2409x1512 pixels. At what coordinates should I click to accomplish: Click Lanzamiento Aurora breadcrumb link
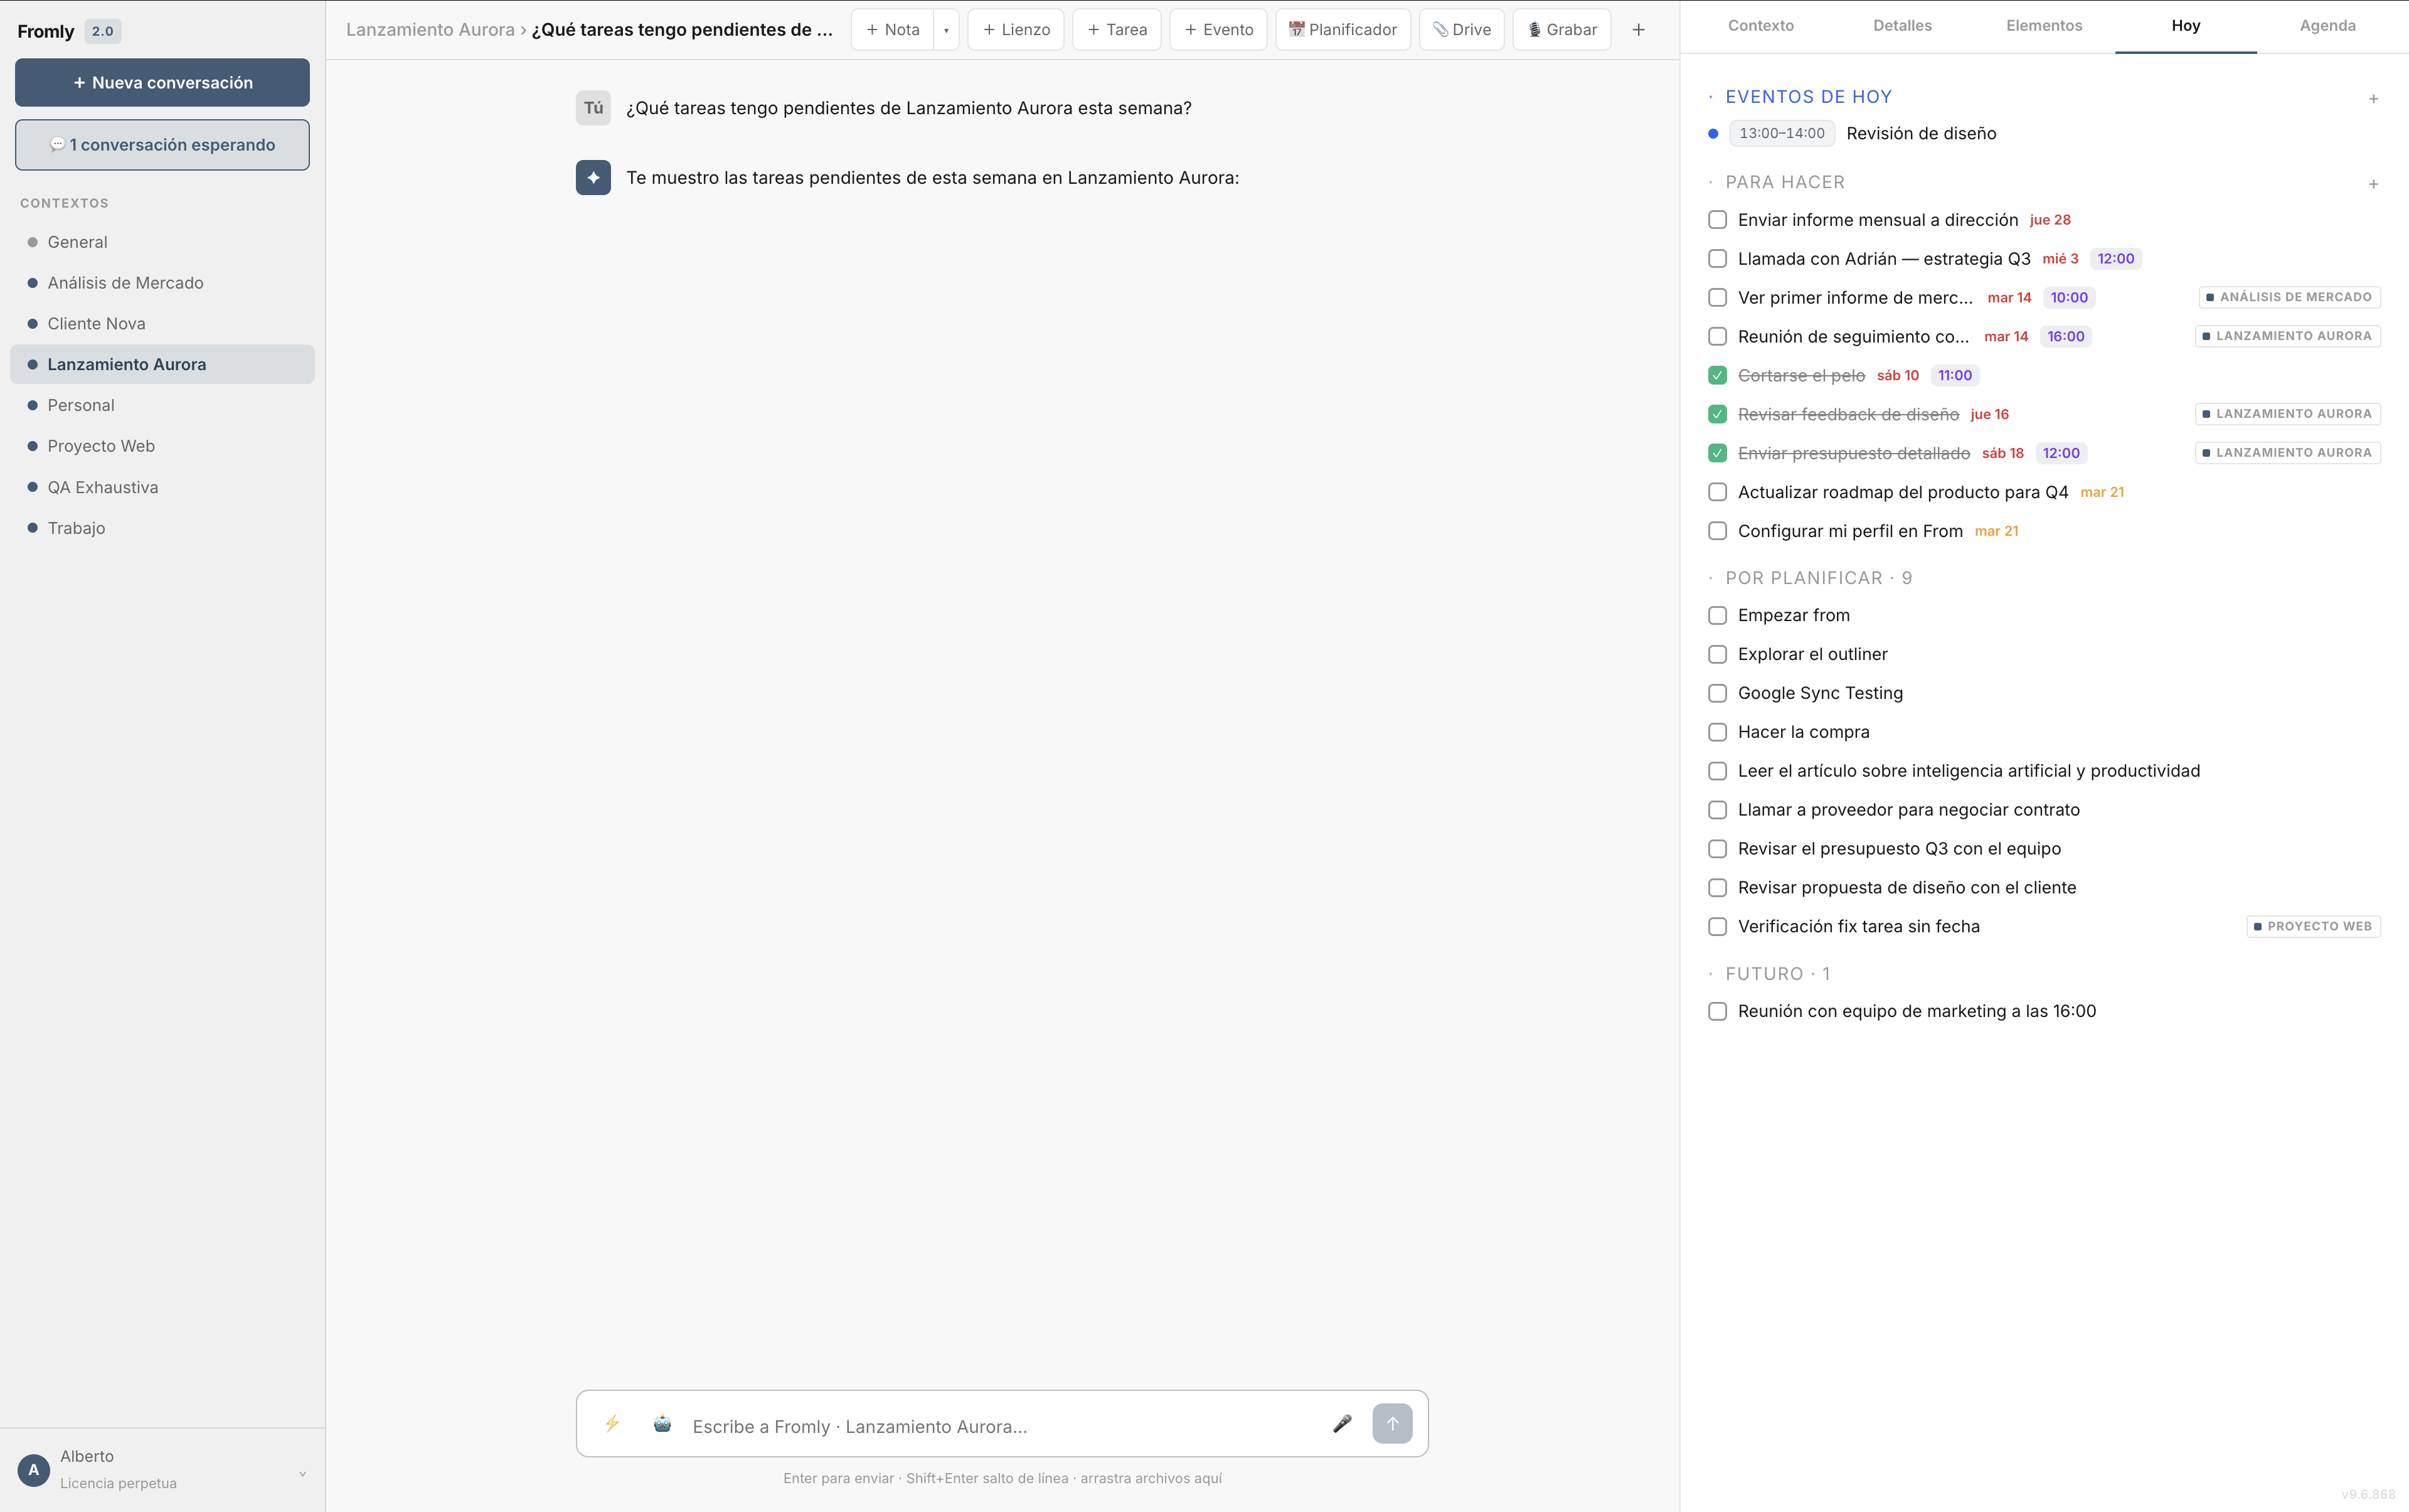point(430,30)
